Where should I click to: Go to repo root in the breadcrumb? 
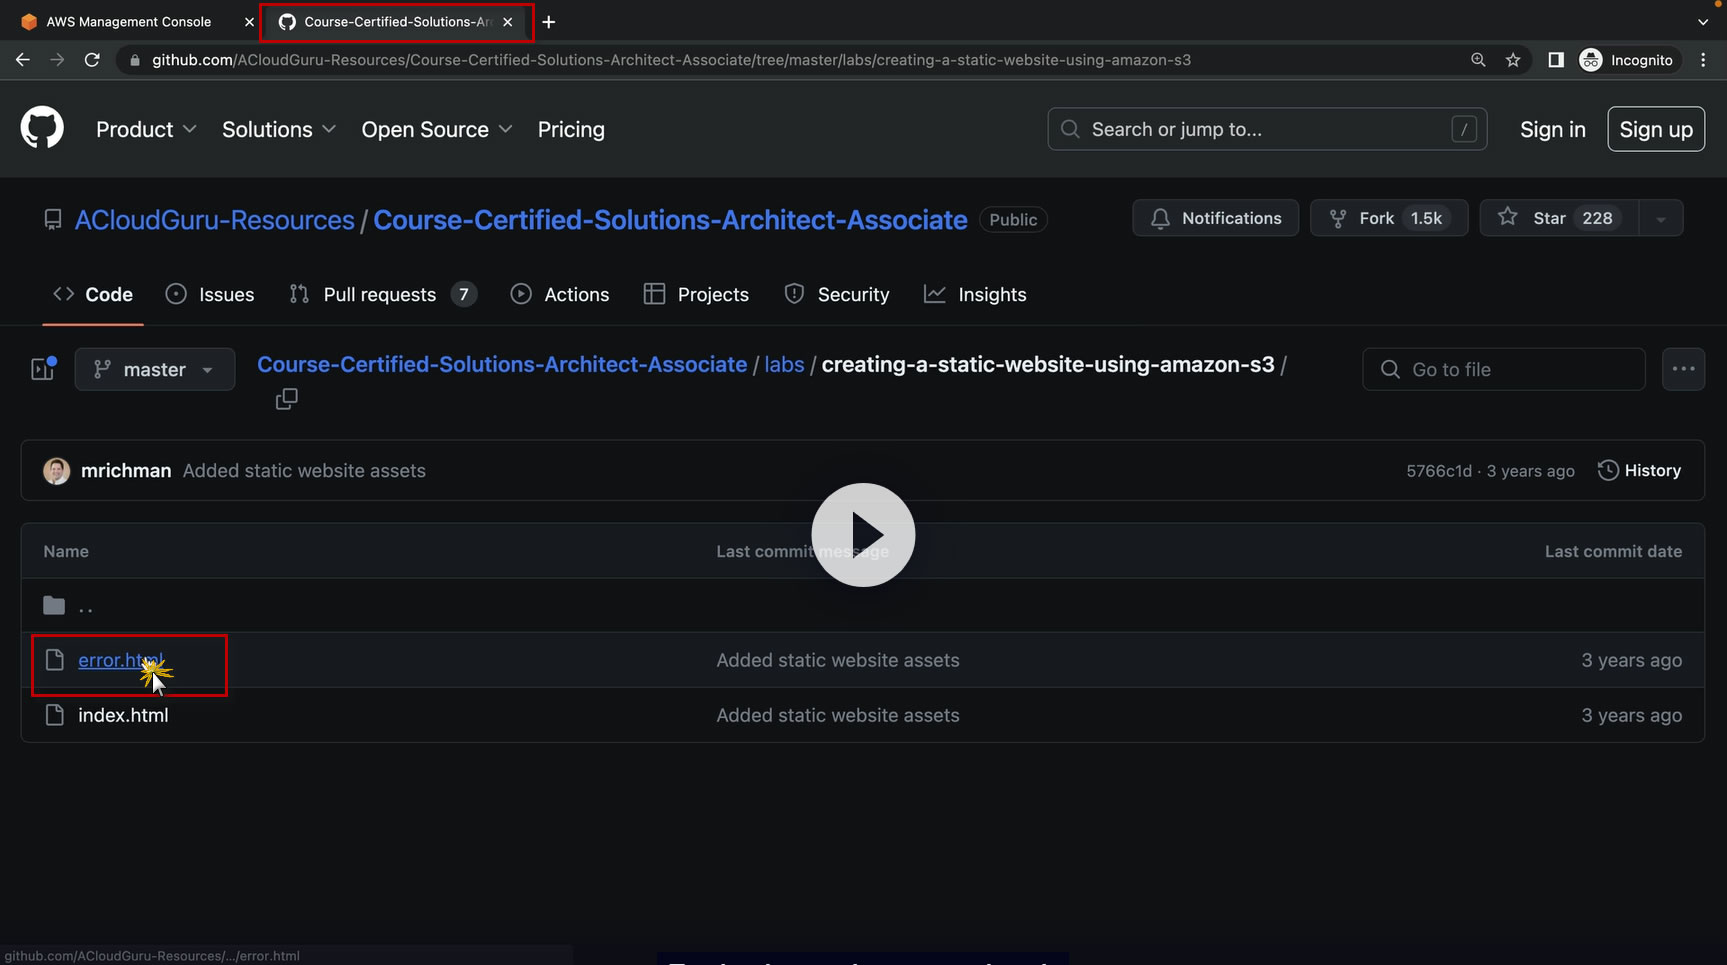tap(502, 364)
